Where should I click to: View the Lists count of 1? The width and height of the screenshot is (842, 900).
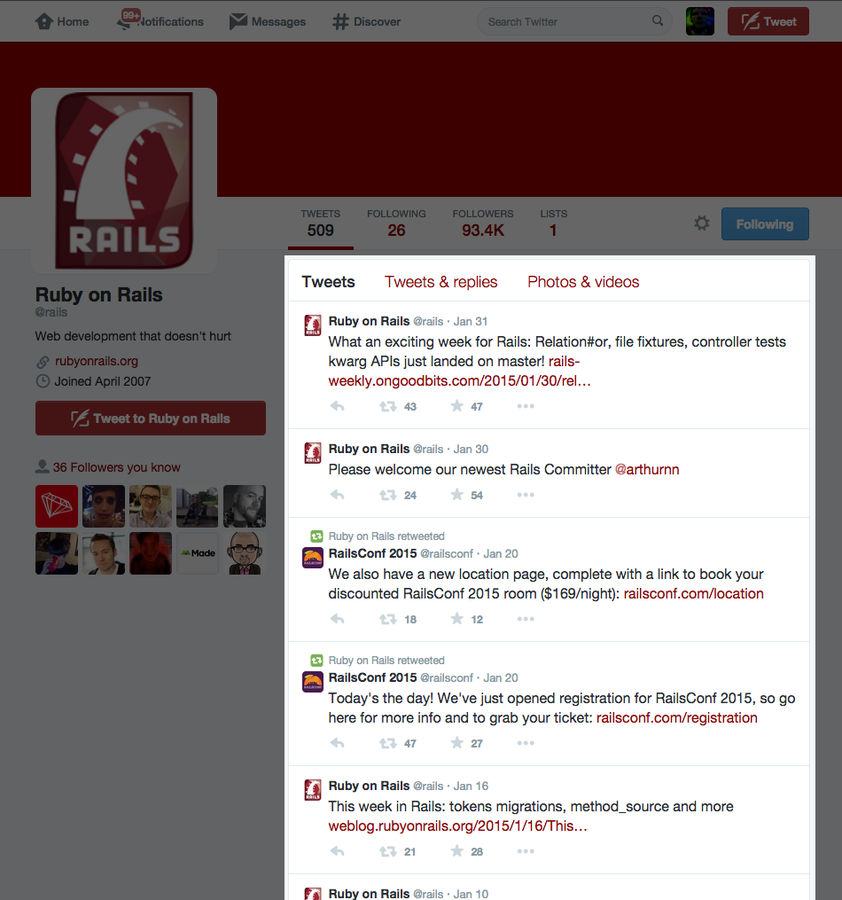(x=553, y=223)
